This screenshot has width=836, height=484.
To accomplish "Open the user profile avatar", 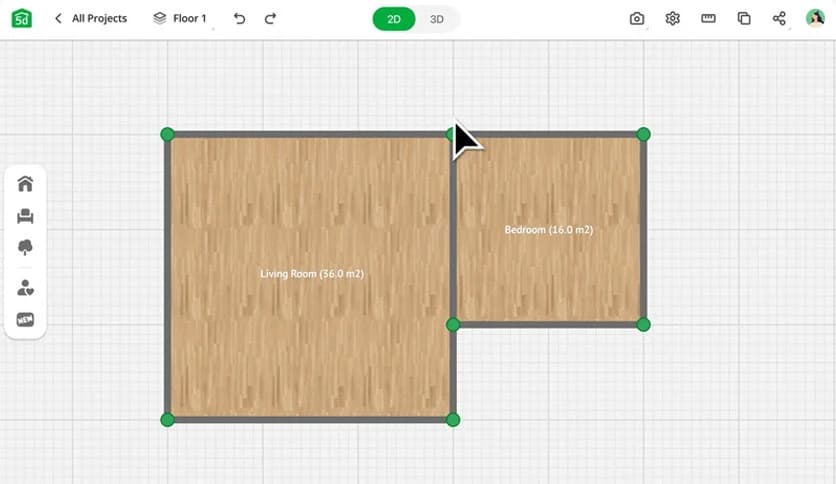I will (815, 18).
